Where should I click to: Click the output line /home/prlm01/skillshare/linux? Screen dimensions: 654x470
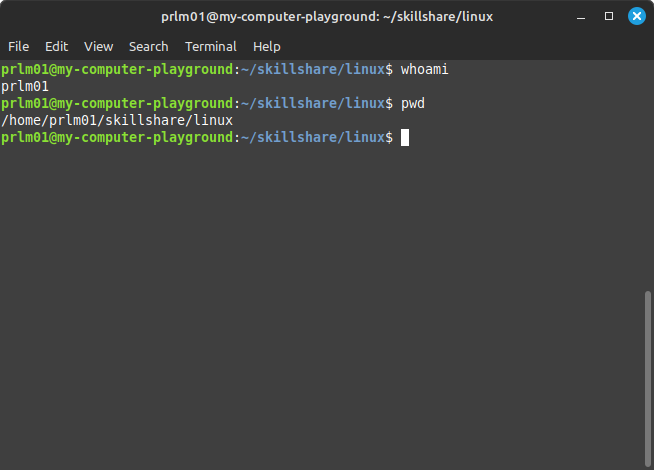pyautogui.click(x=117, y=121)
